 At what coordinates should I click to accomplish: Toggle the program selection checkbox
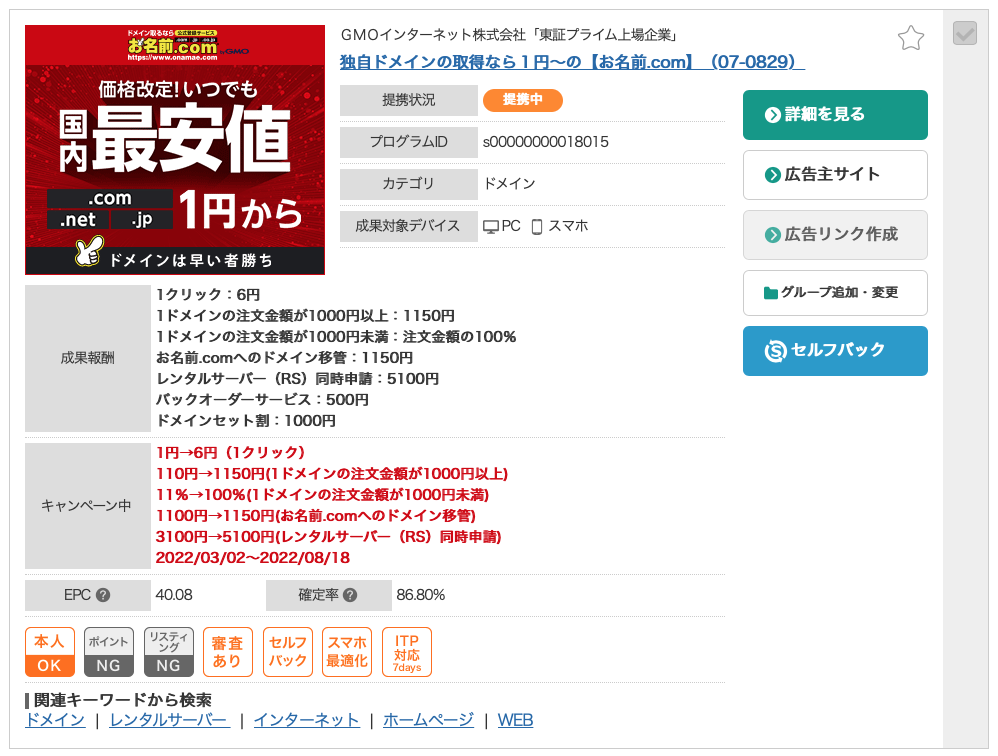[x=965, y=33]
